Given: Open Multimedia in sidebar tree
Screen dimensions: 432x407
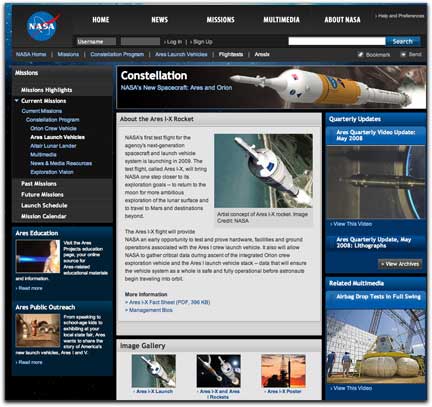Looking at the screenshot, I should [43, 155].
